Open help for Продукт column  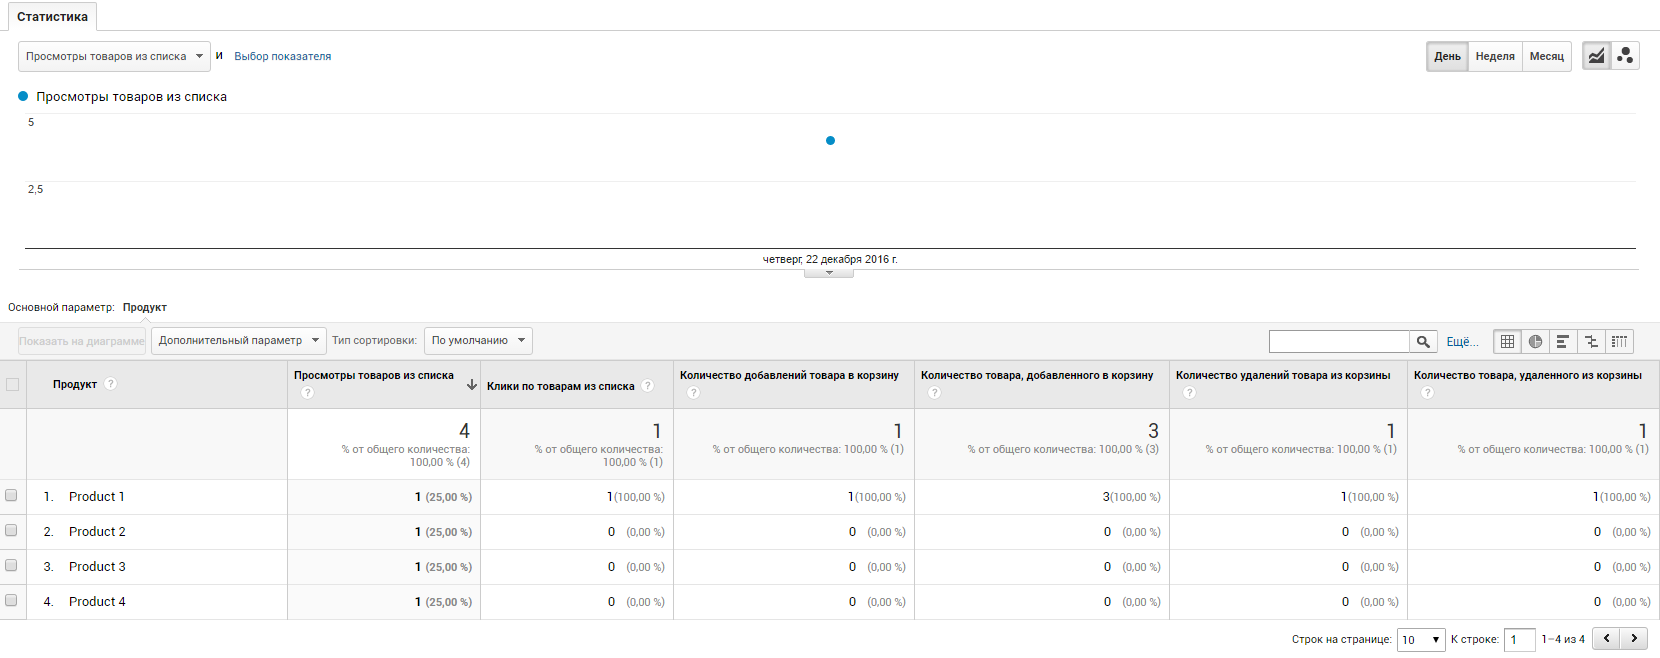pos(111,384)
